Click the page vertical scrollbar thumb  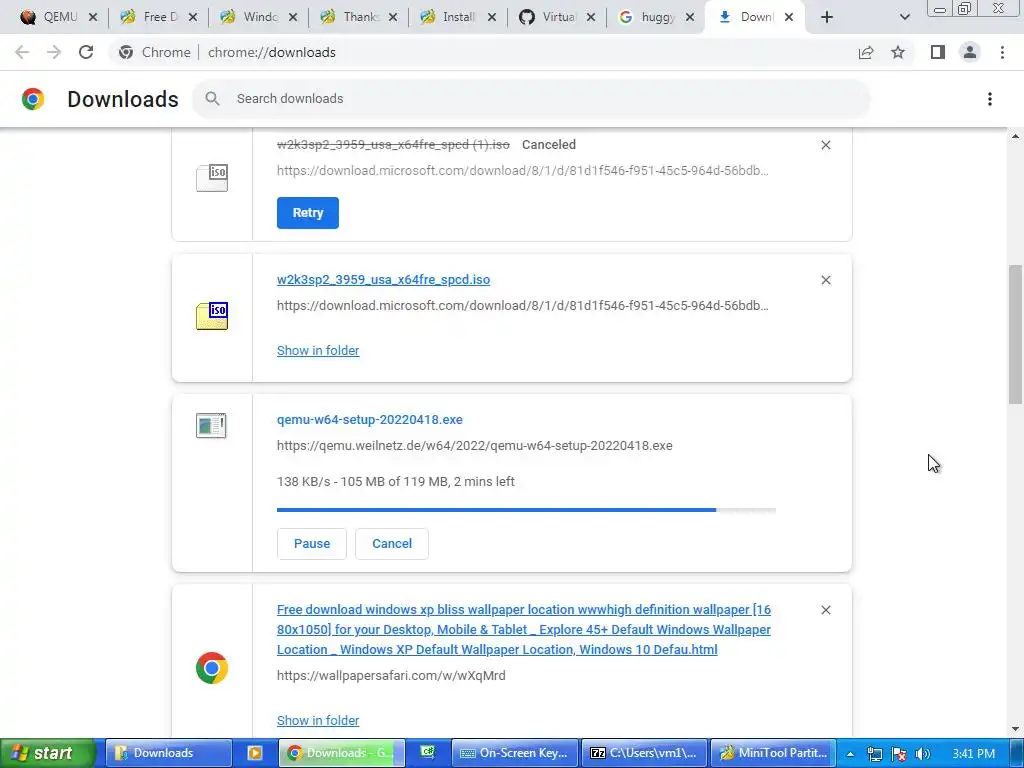[1015, 334]
